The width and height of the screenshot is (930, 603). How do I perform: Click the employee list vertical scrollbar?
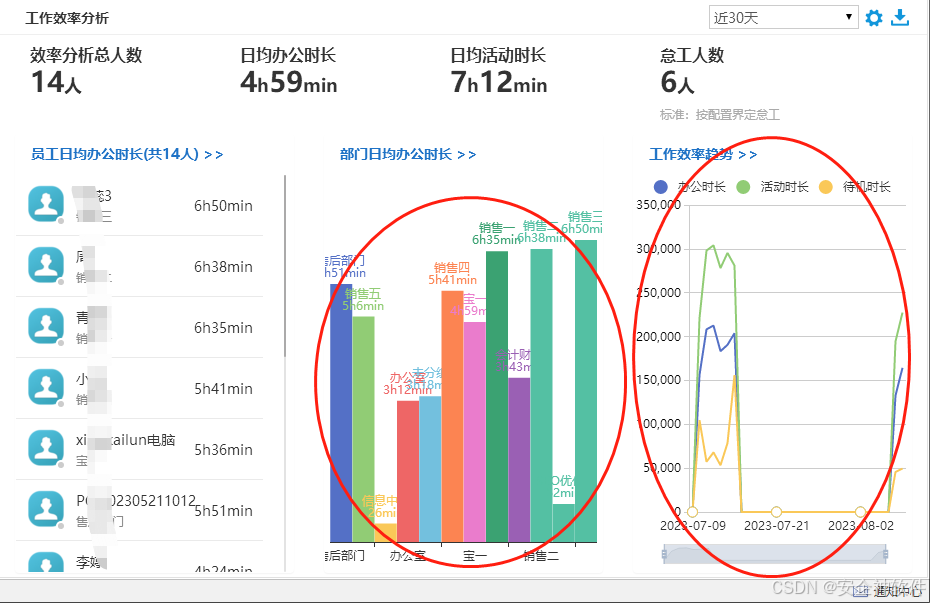[285, 266]
